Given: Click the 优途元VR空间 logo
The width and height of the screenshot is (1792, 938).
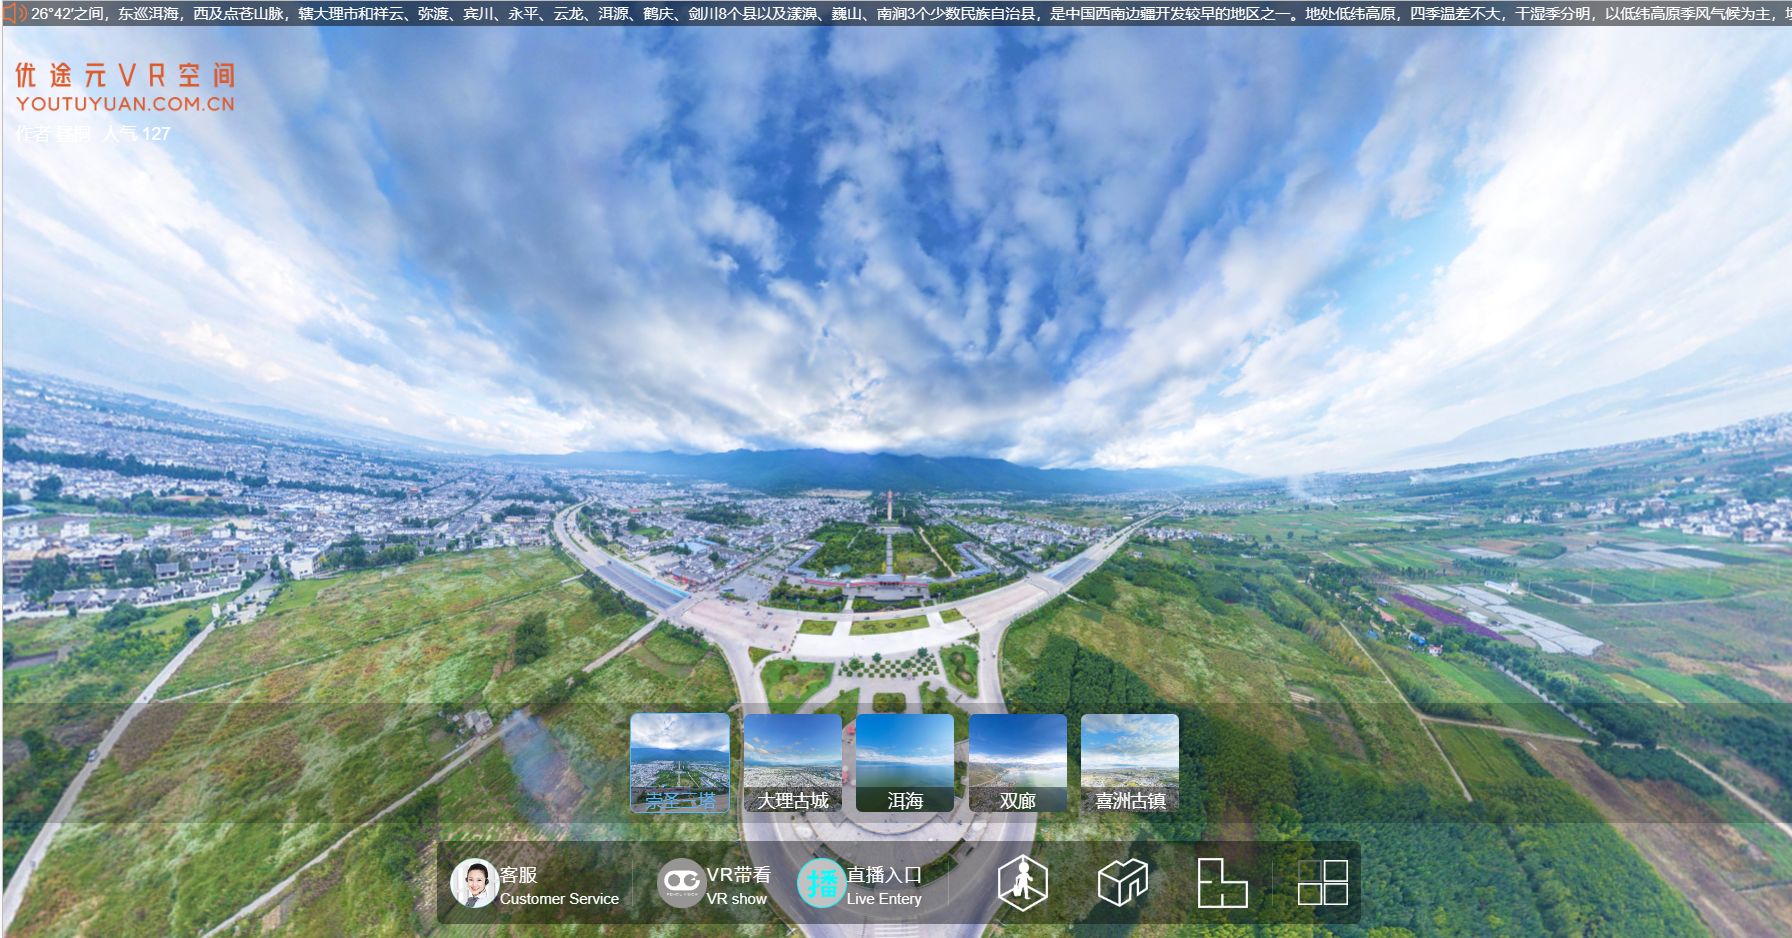Looking at the screenshot, I should point(125,87).
